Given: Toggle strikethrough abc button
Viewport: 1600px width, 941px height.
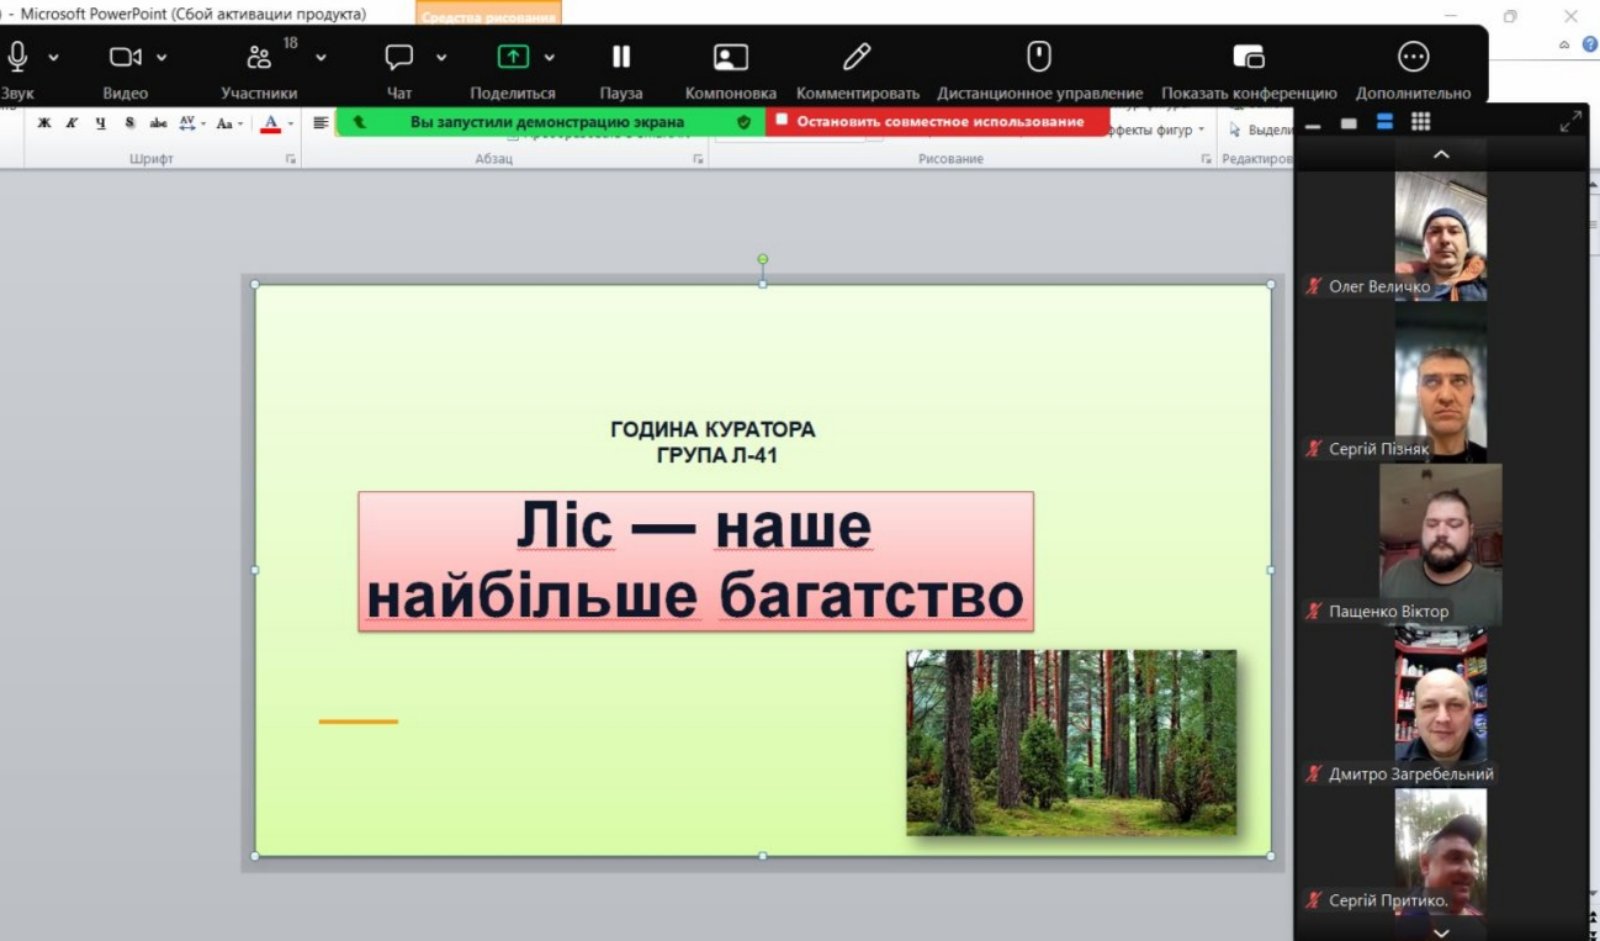Looking at the screenshot, I should pyautogui.click(x=158, y=123).
